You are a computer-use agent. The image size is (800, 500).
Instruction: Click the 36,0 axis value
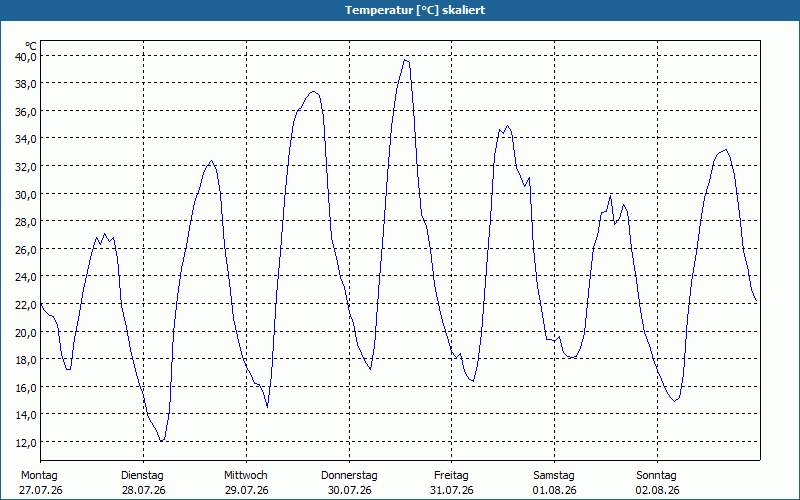(26, 112)
